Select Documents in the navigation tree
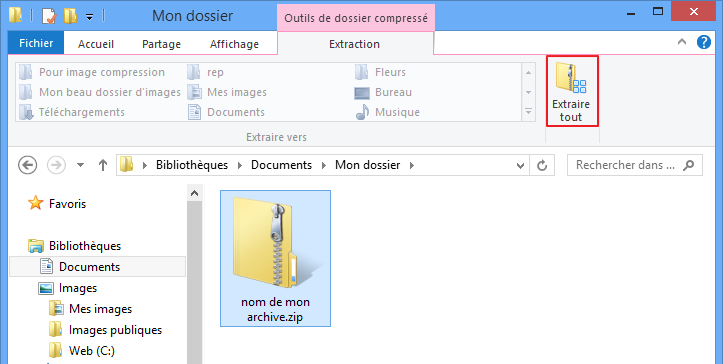723x364 pixels. 98,267
